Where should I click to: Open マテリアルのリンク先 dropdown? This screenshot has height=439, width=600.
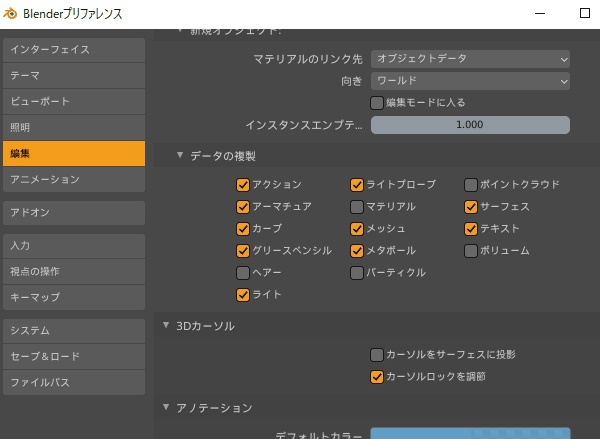click(x=470, y=59)
